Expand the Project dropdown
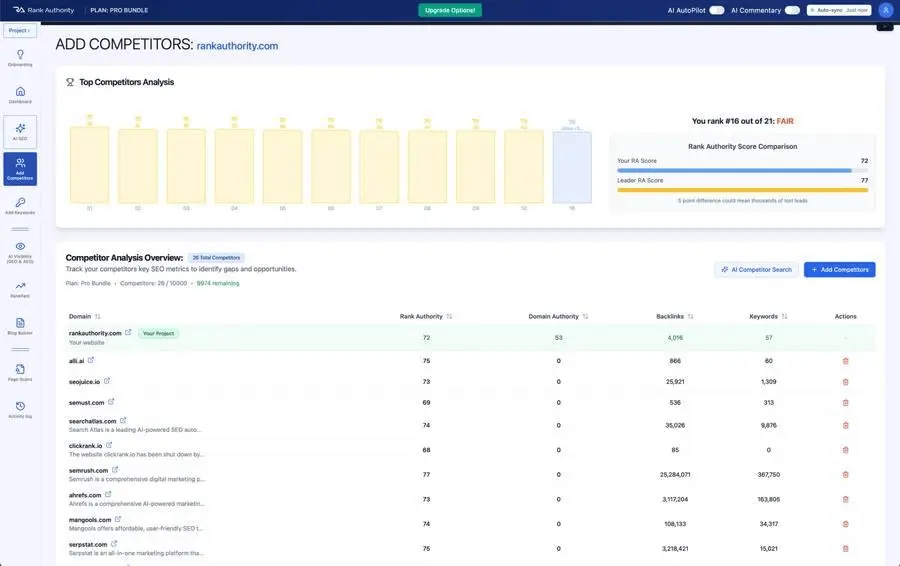This screenshot has width=900, height=566. (x=20, y=31)
